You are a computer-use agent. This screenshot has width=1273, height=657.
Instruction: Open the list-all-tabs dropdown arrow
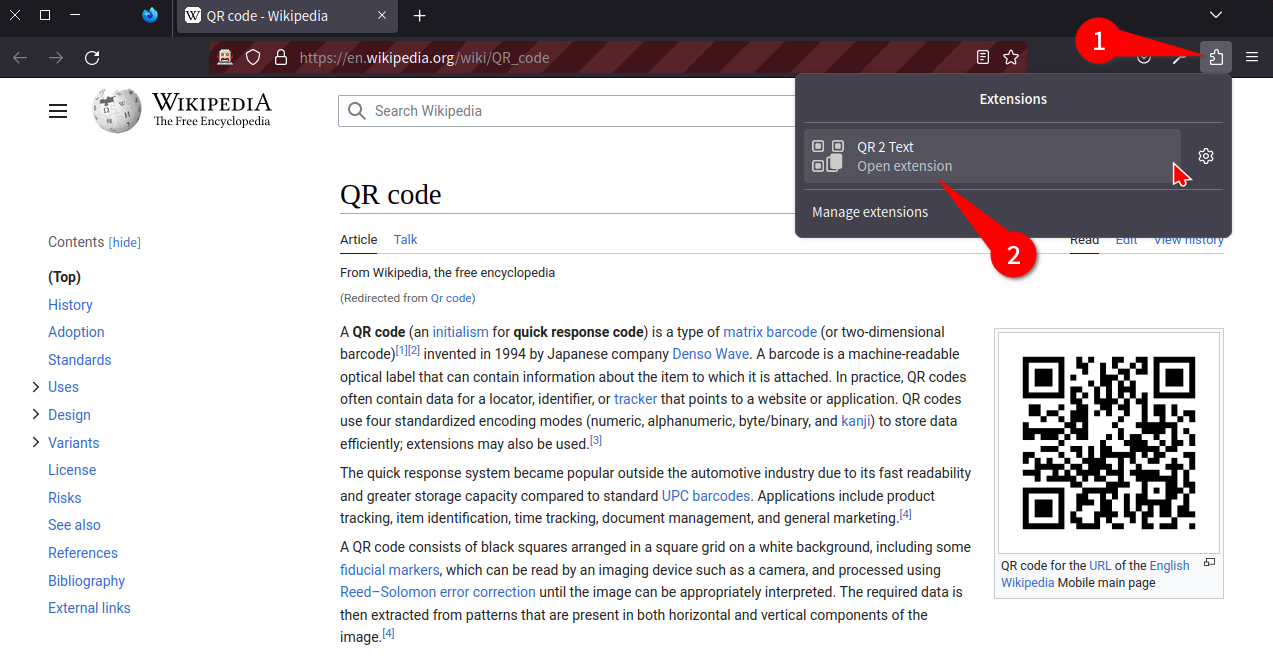1216,15
